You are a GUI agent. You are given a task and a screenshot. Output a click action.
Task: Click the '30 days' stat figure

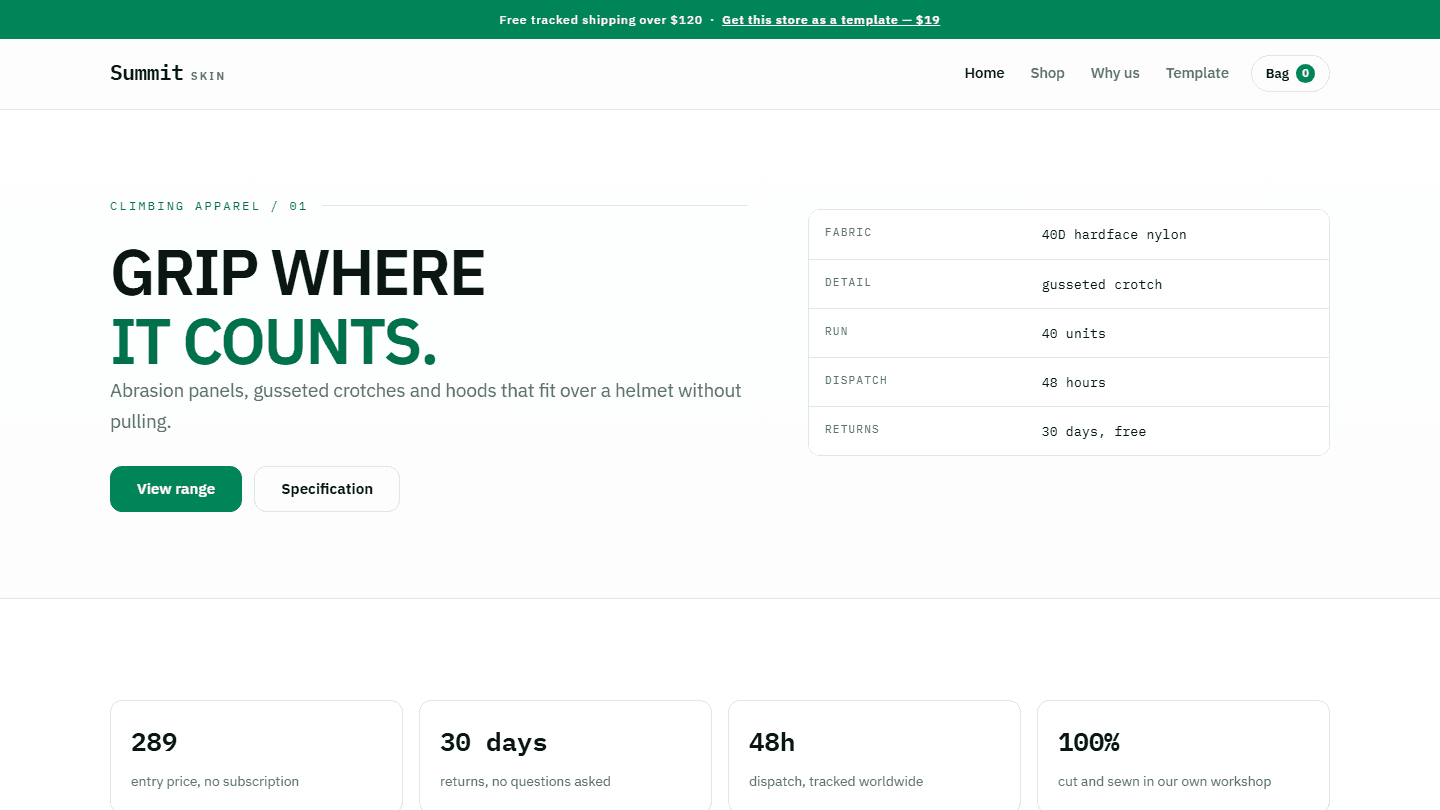(494, 743)
